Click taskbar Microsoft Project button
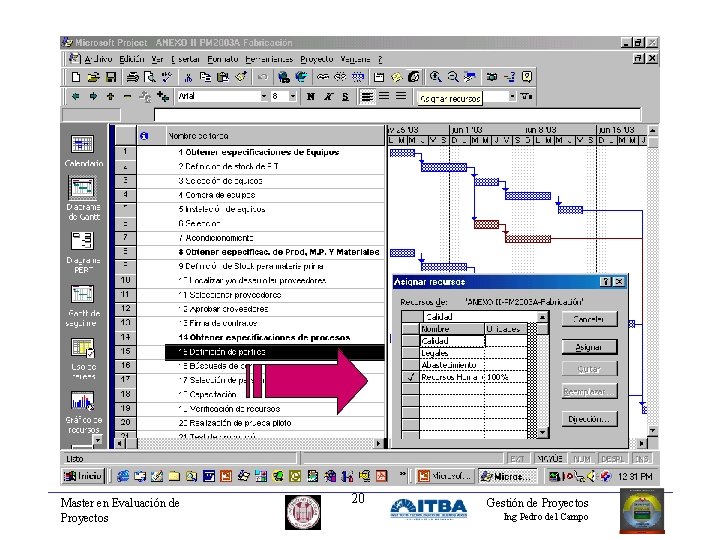 click(507, 477)
